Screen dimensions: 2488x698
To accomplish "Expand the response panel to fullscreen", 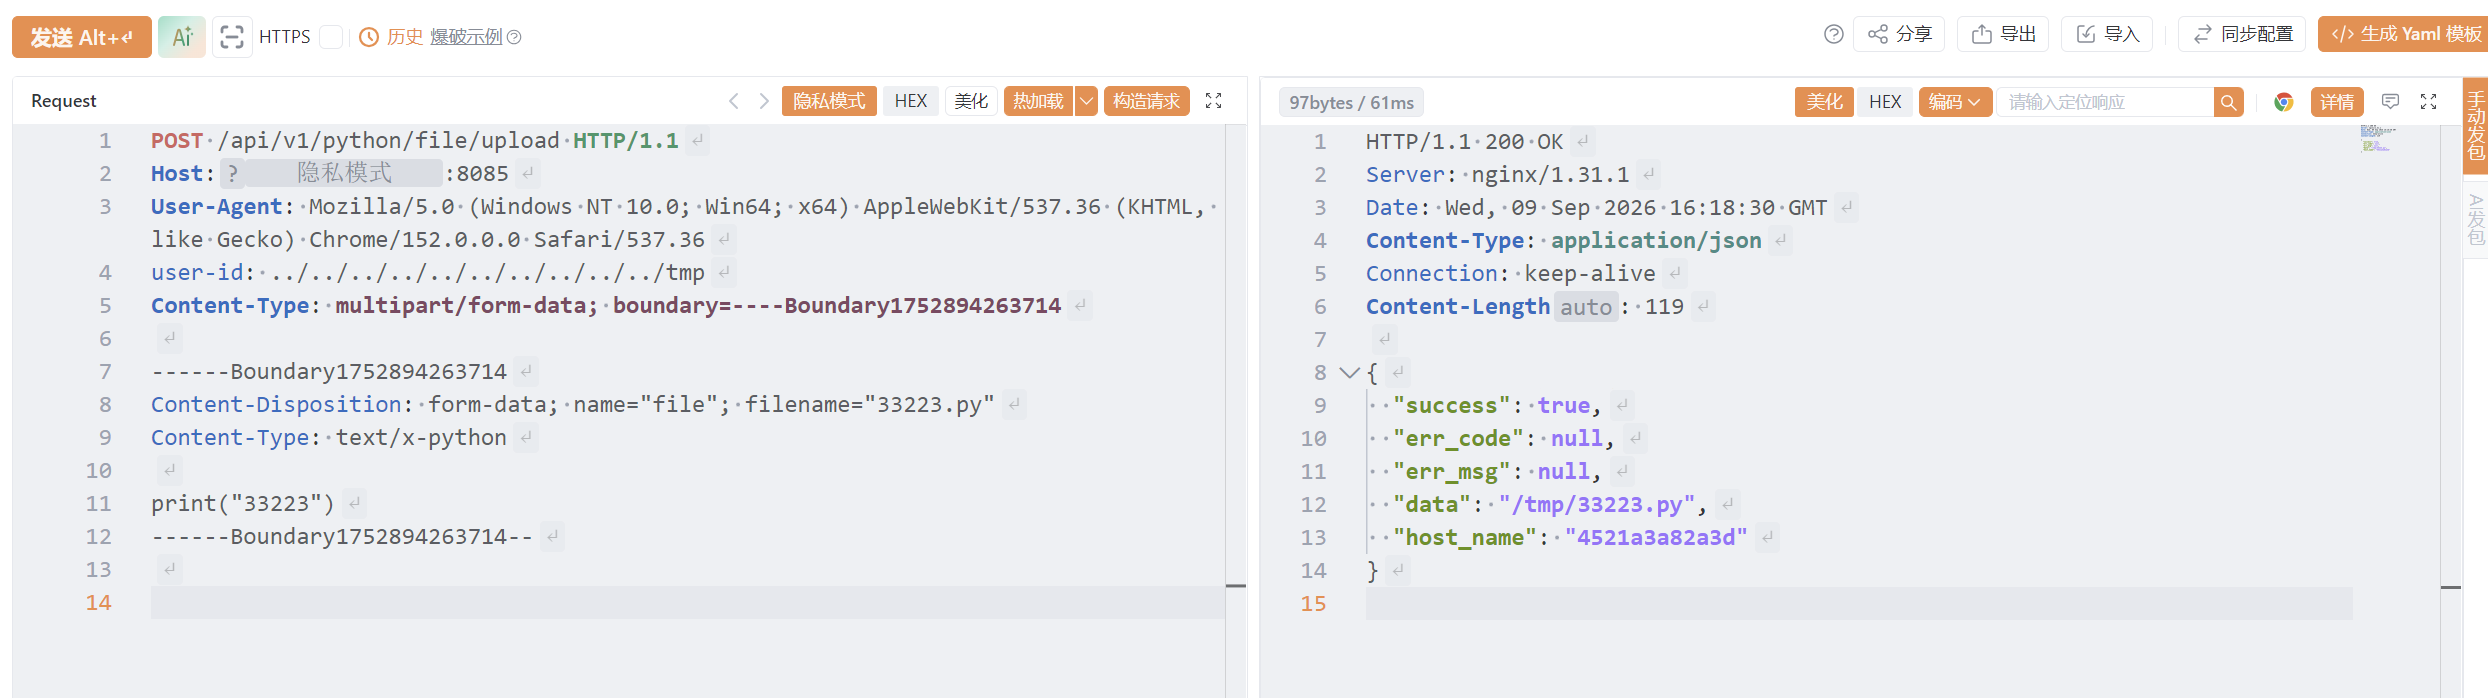I will pyautogui.click(x=2429, y=101).
